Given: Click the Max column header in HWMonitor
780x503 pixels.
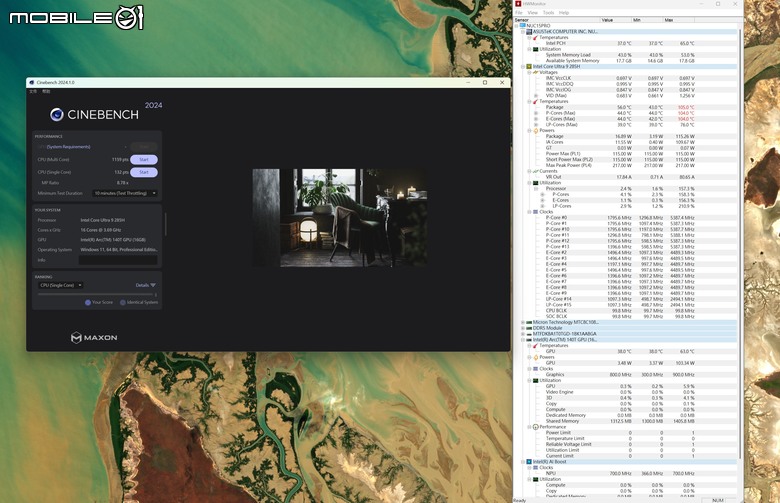Looking at the screenshot, I should point(679,20).
